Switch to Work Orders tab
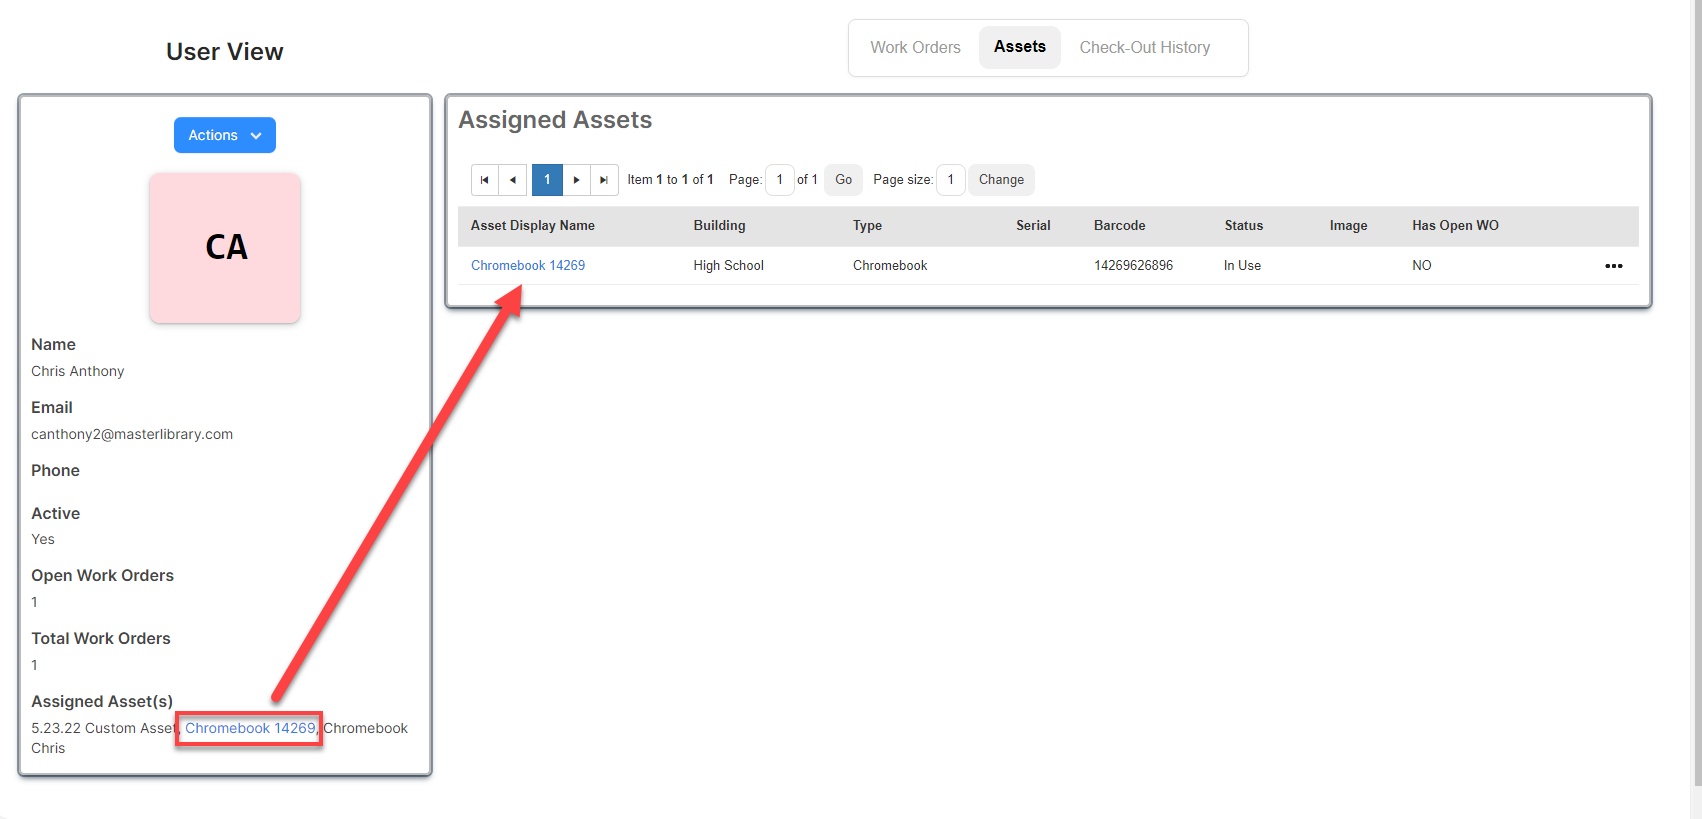 pos(915,47)
